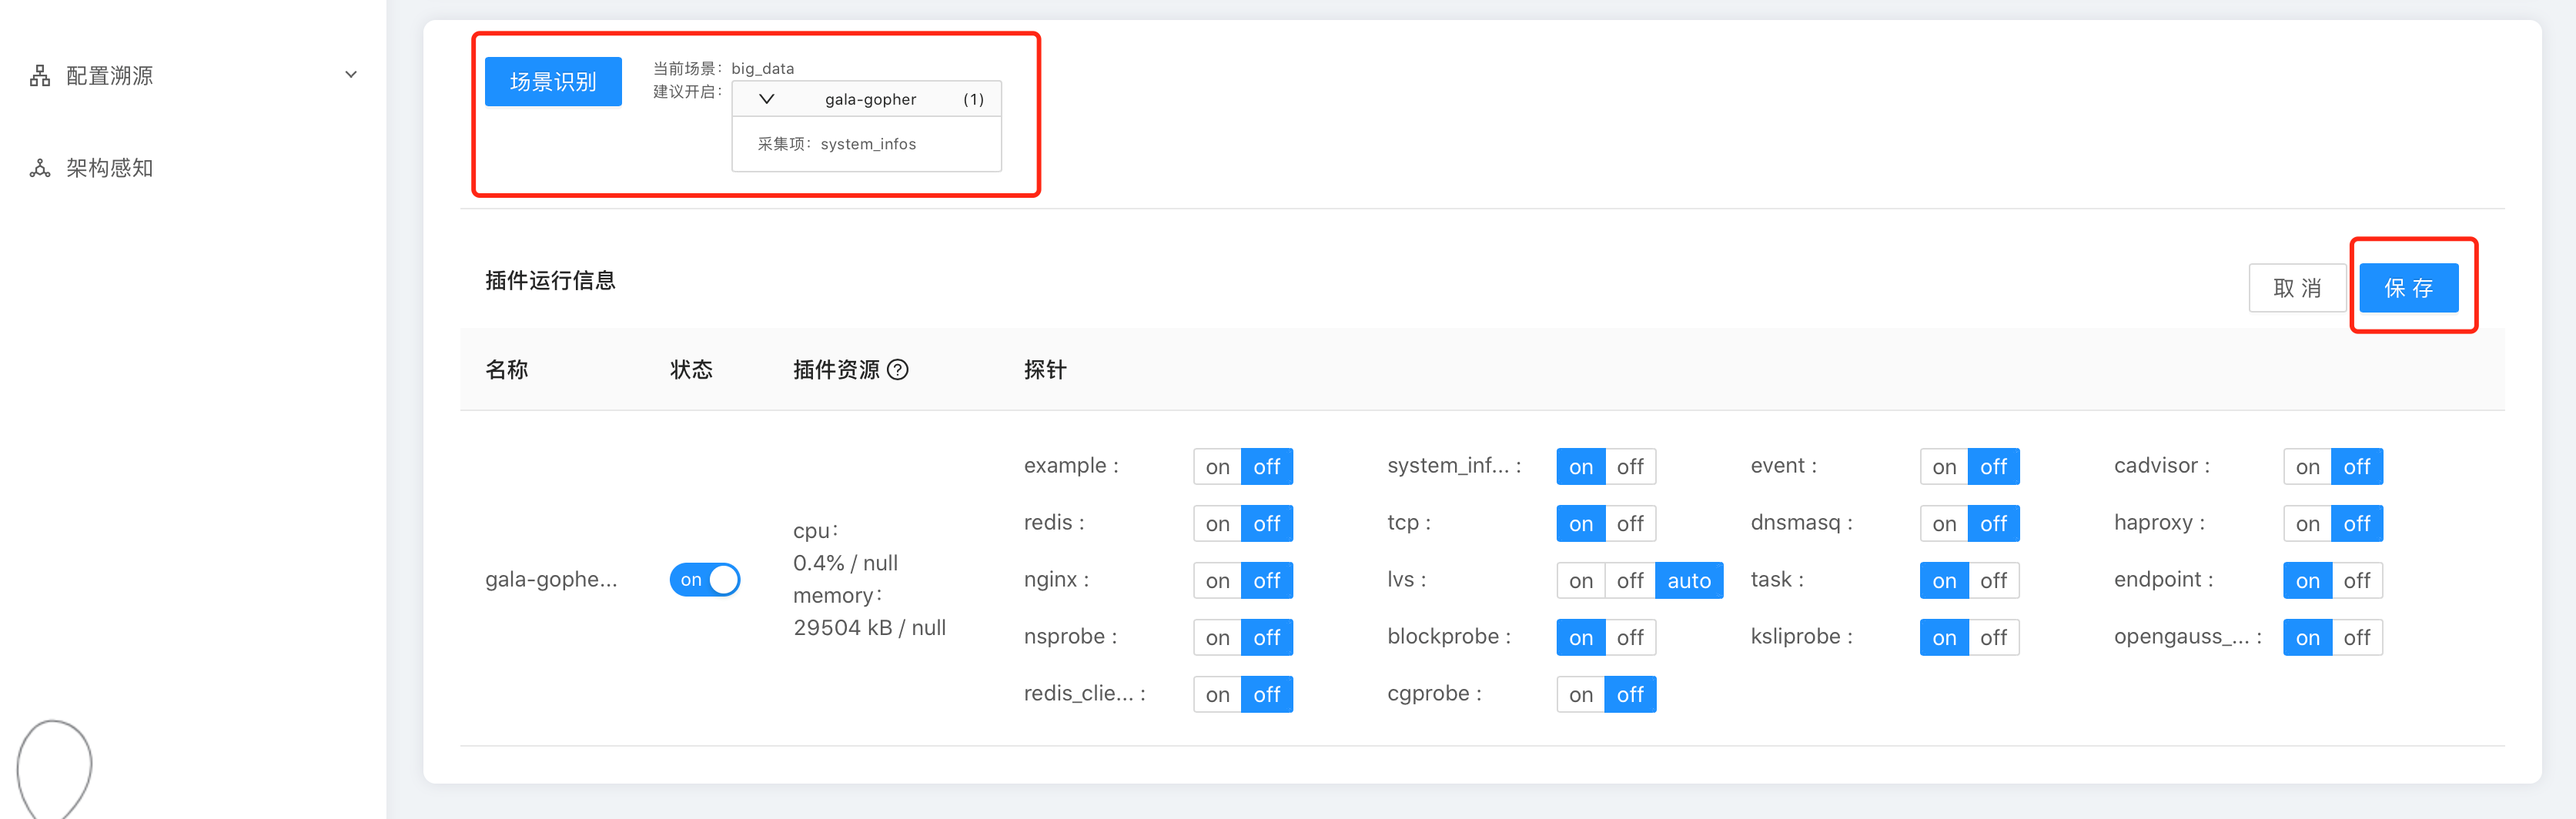Image resolution: width=2576 pixels, height=819 pixels.
Task: Collapse the gala-gopher suggestion panel arrow
Action: pyautogui.click(x=767, y=99)
